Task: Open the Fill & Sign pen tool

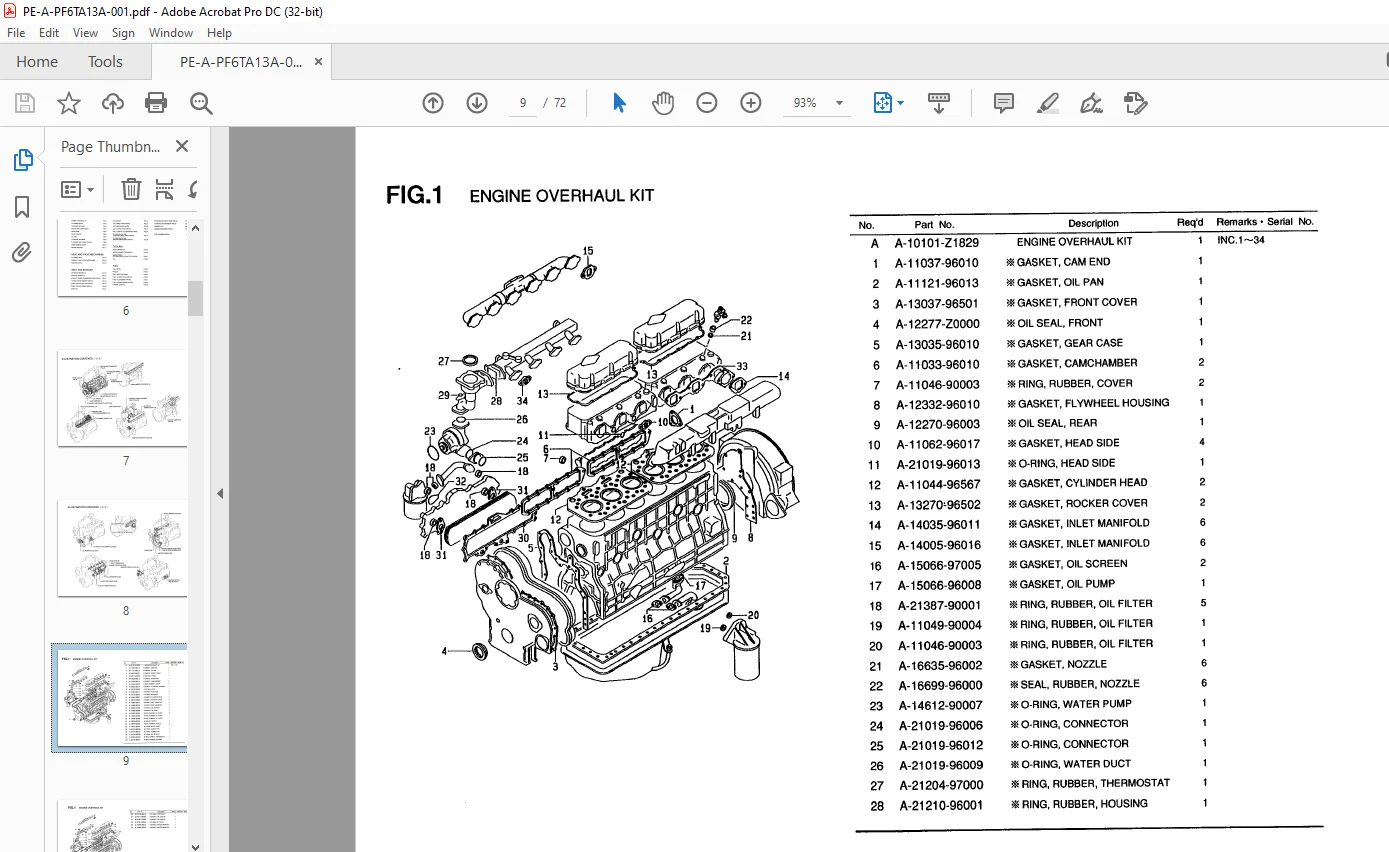Action: pos(1092,103)
